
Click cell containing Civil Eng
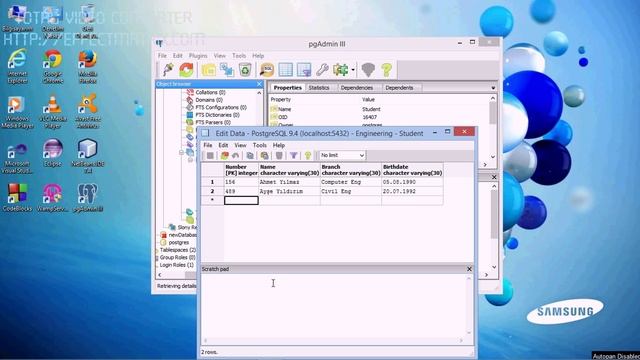click(351, 191)
